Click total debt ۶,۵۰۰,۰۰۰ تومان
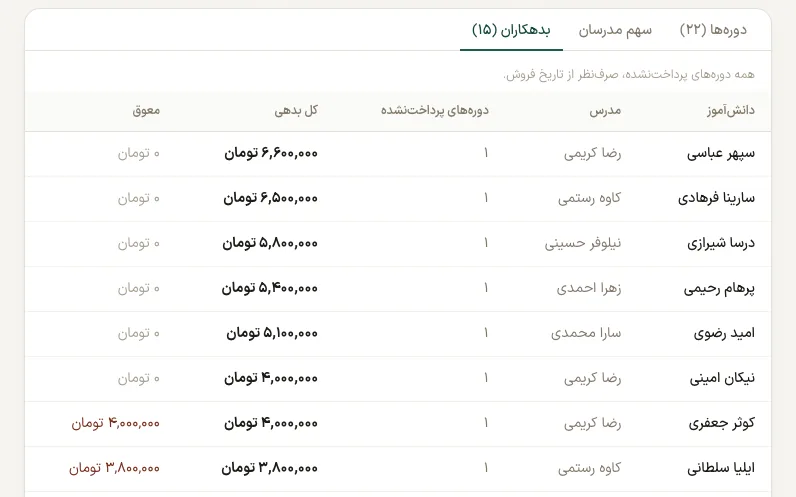The width and height of the screenshot is (796, 497). tap(271, 198)
